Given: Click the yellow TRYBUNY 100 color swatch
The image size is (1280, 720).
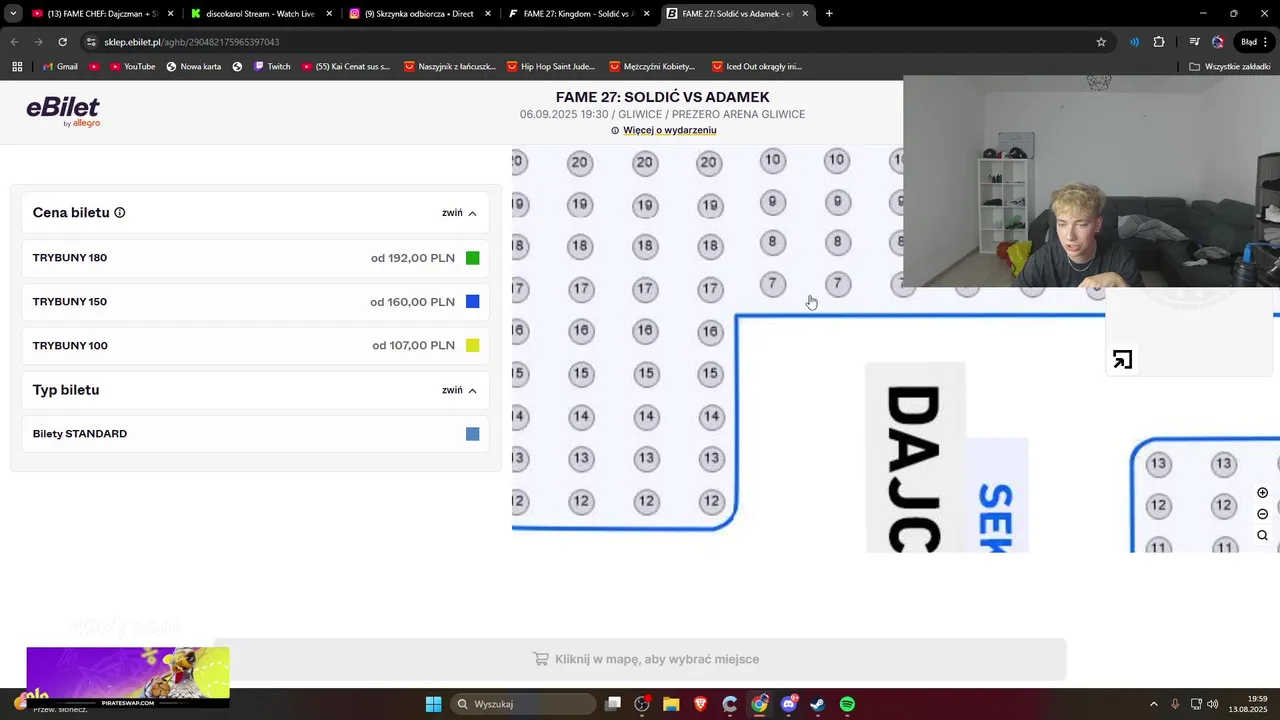Looking at the screenshot, I should coord(473,346).
